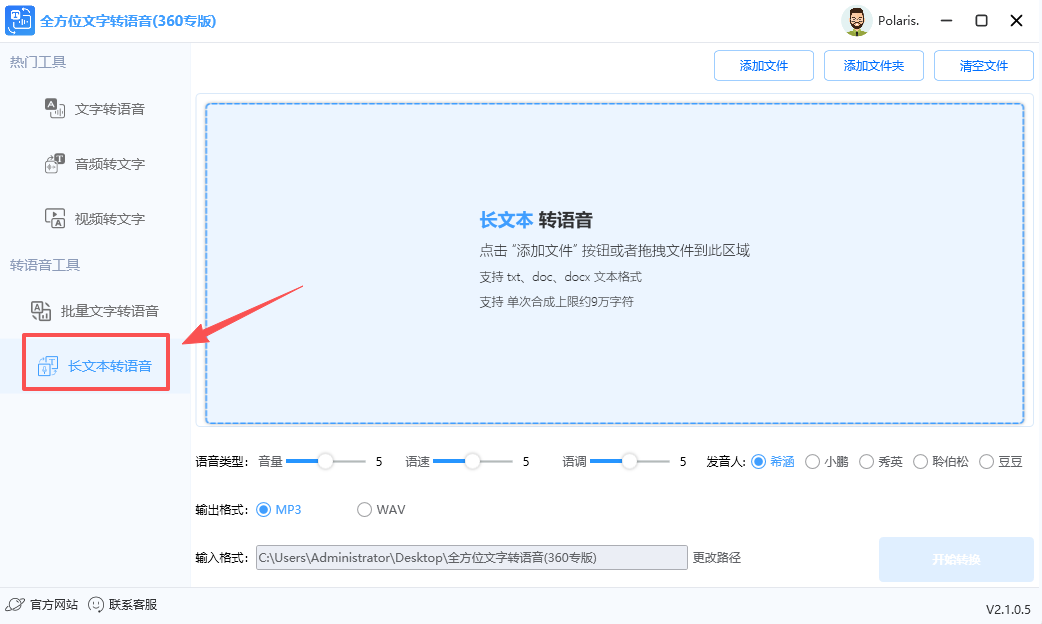Select the 音频转文字 tool
The width and height of the screenshot is (1042, 624).
(96, 164)
